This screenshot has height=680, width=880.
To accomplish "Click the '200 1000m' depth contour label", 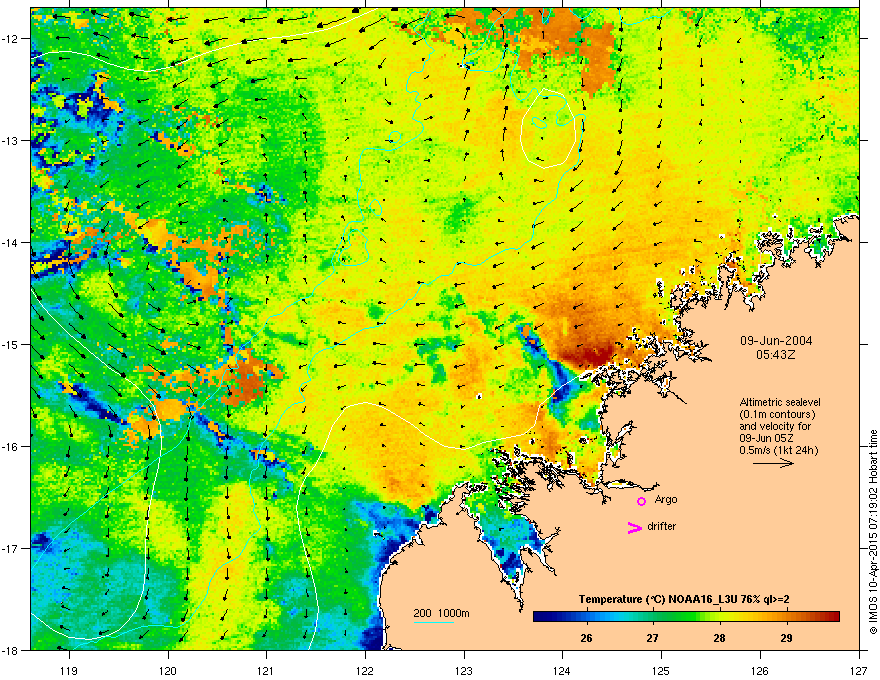I will [441, 613].
